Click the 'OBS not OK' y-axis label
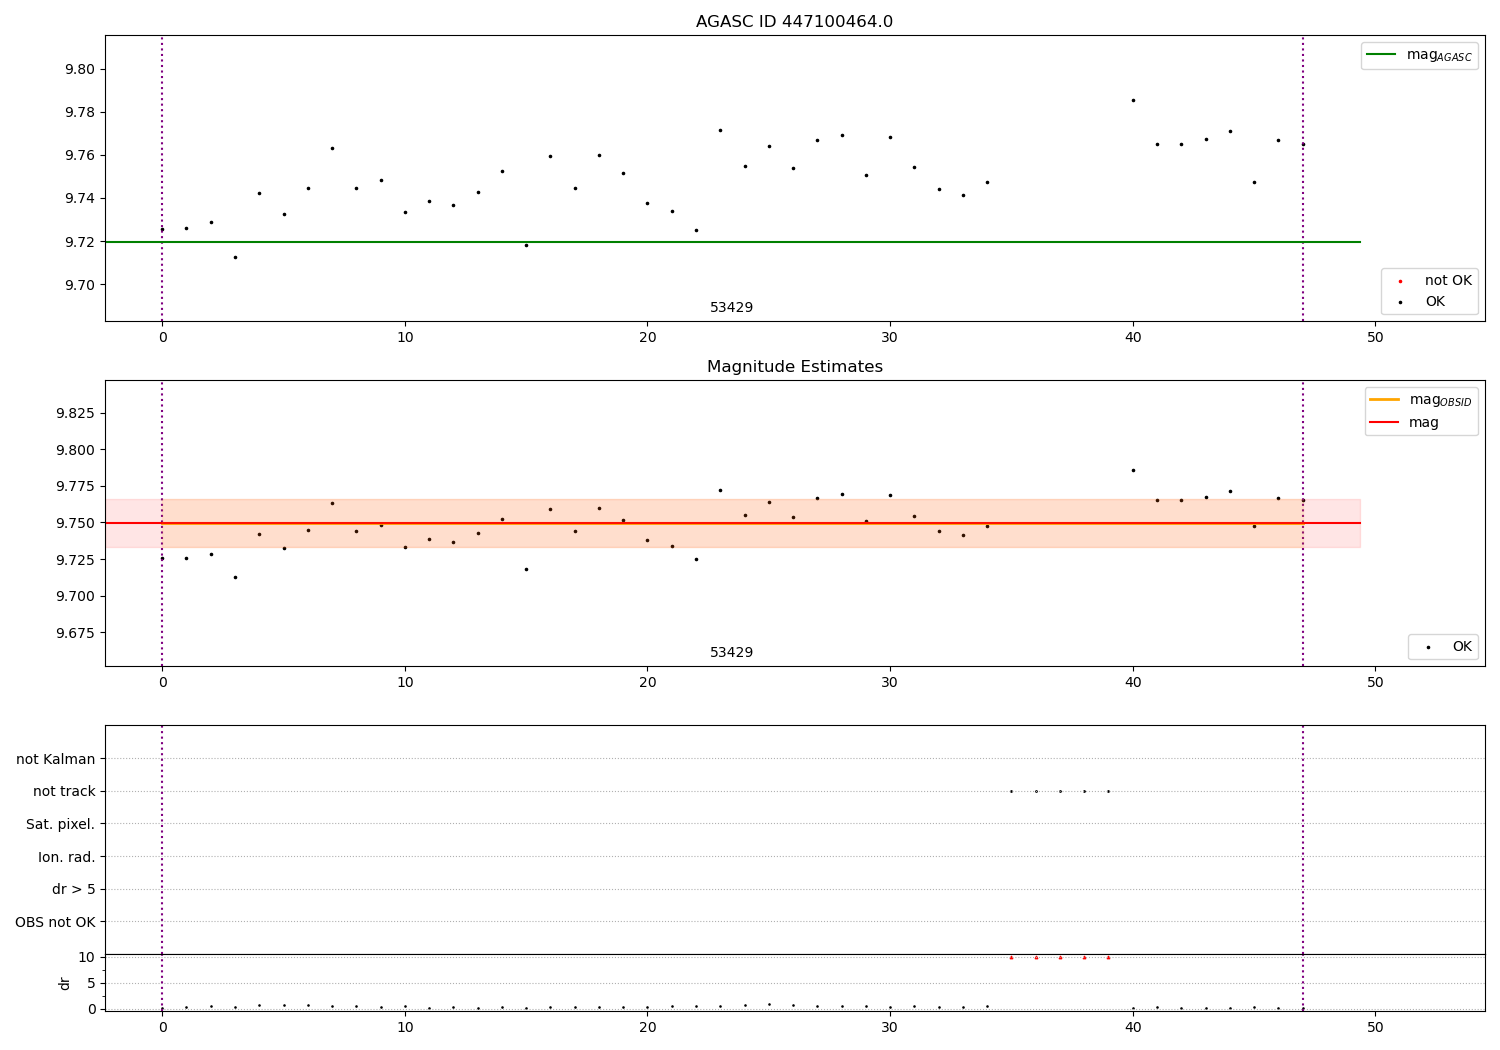The height and width of the screenshot is (1050, 1500). click(x=55, y=922)
